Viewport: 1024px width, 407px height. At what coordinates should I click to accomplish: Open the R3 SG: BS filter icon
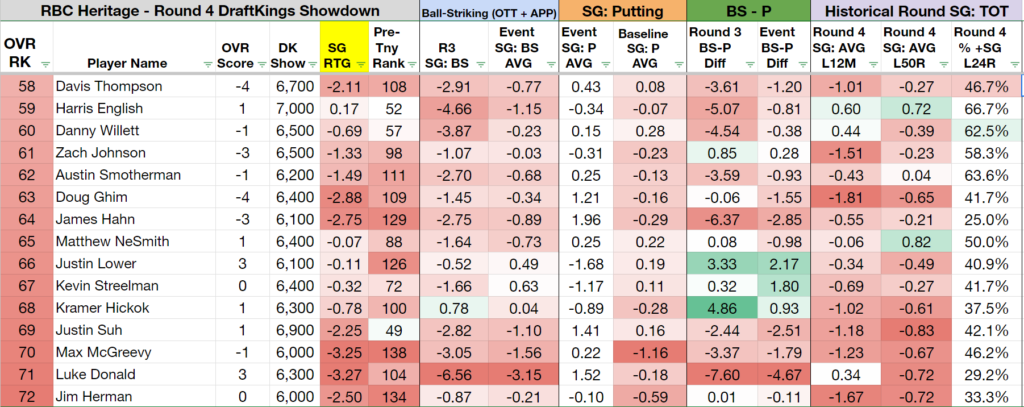pyautogui.click(x=482, y=64)
